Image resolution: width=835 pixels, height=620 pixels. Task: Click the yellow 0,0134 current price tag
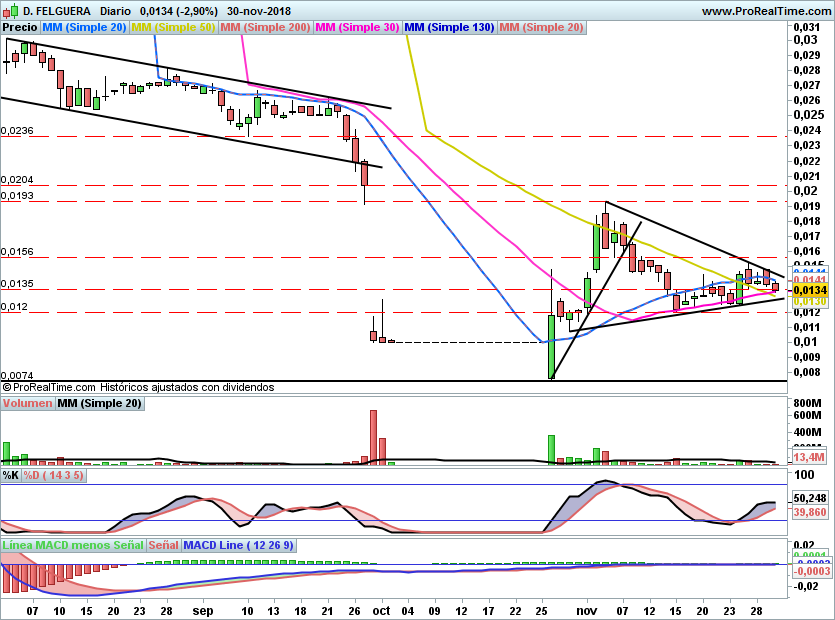pos(810,290)
